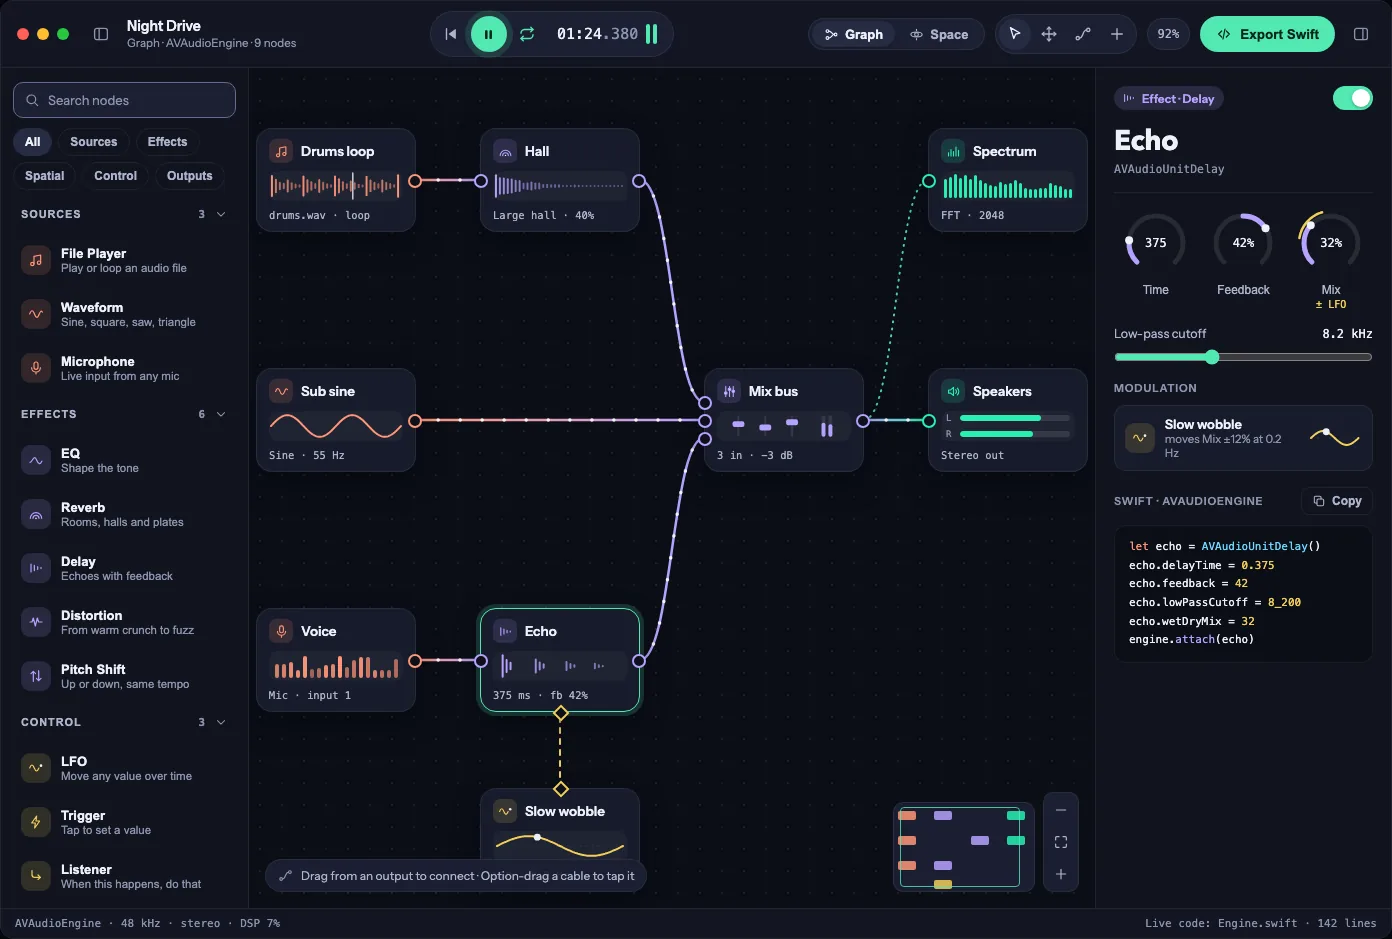Select the cable connect tool
This screenshot has height=939, width=1392.
pos(1083,34)
